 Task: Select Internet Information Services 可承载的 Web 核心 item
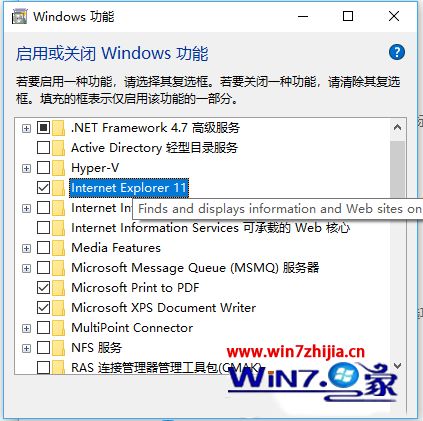[x=211, y=228]
